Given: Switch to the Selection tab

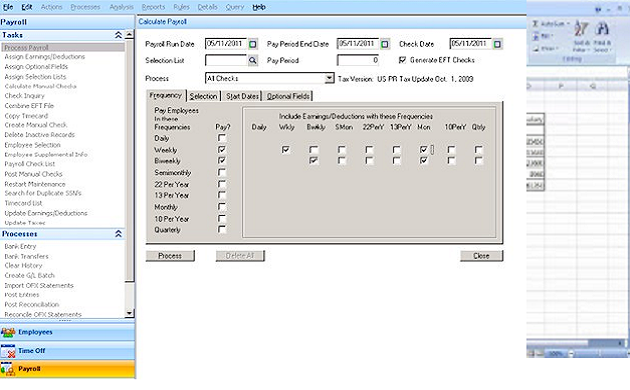Looking at the screenshot, I should point(203,96).
